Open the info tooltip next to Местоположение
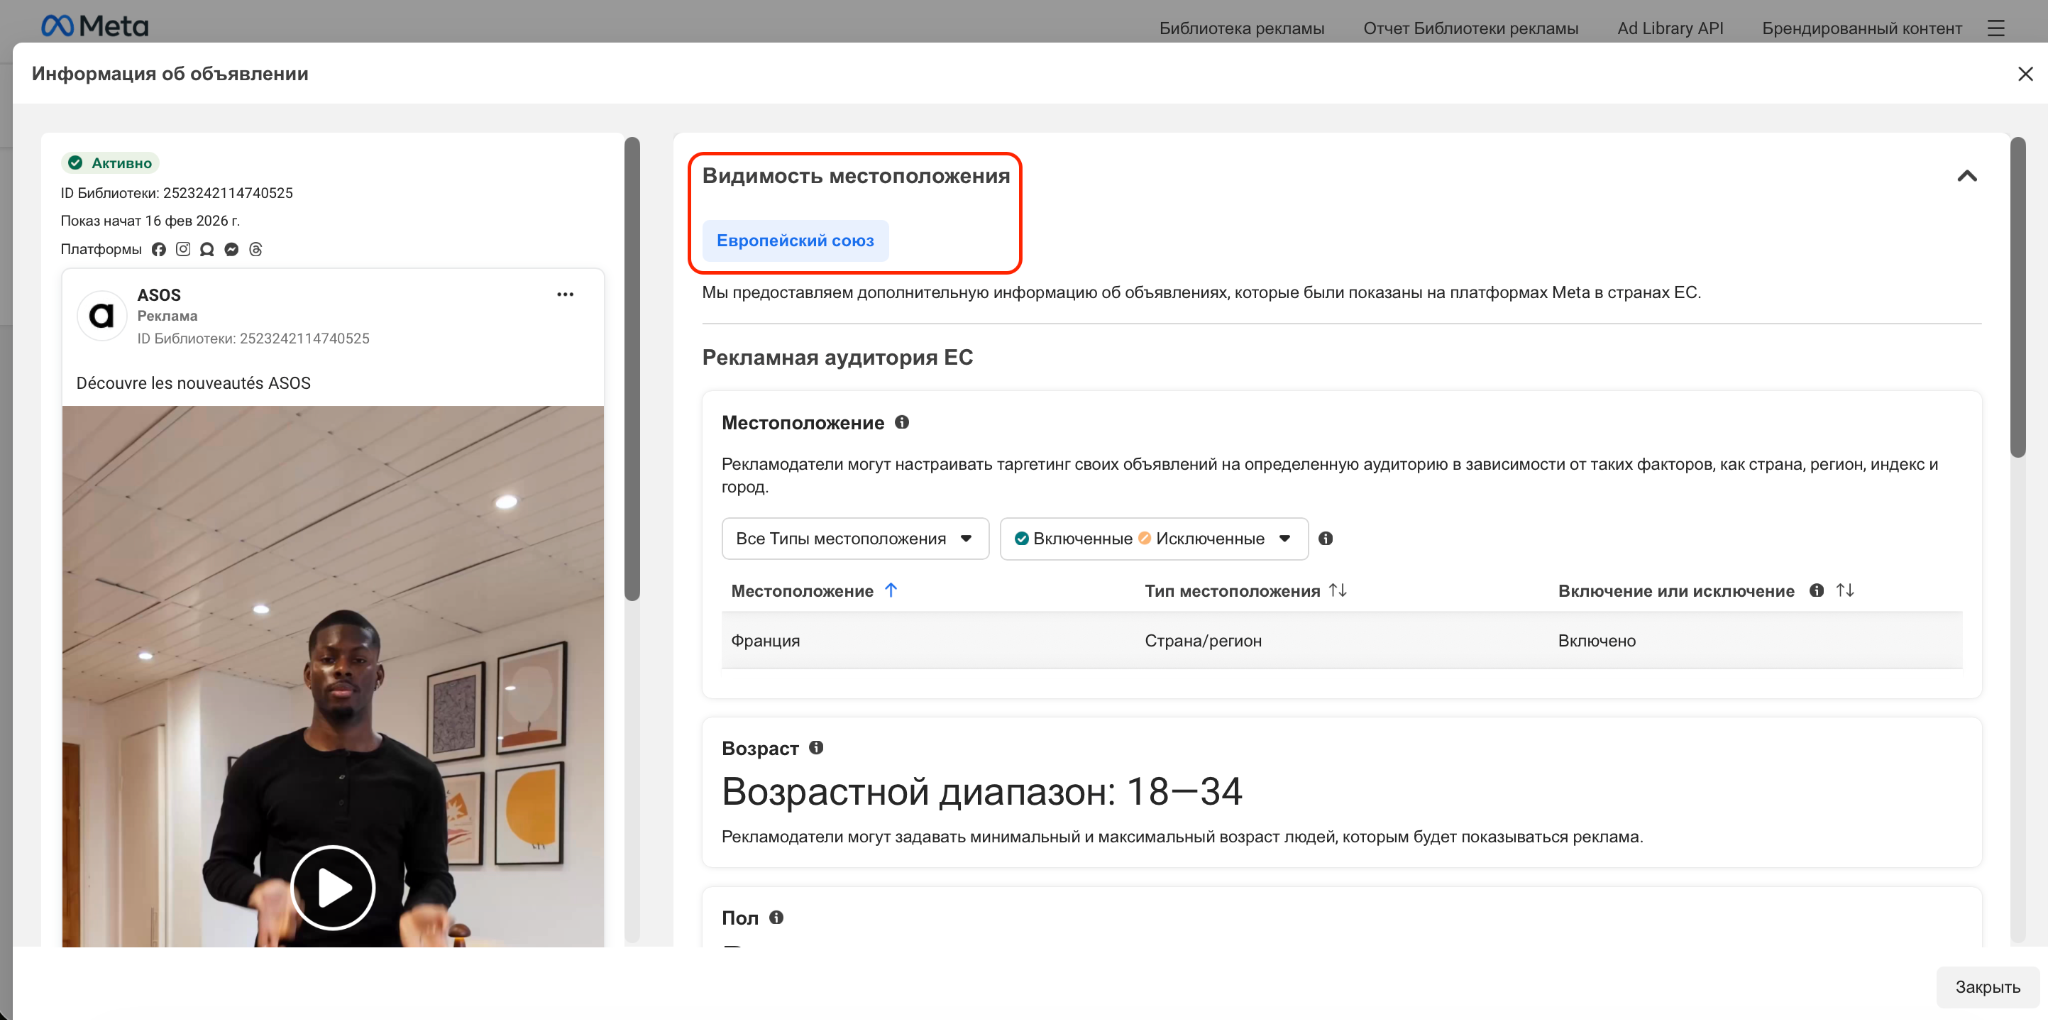Screen dimensions: 2048x1020 click(902, 422)
